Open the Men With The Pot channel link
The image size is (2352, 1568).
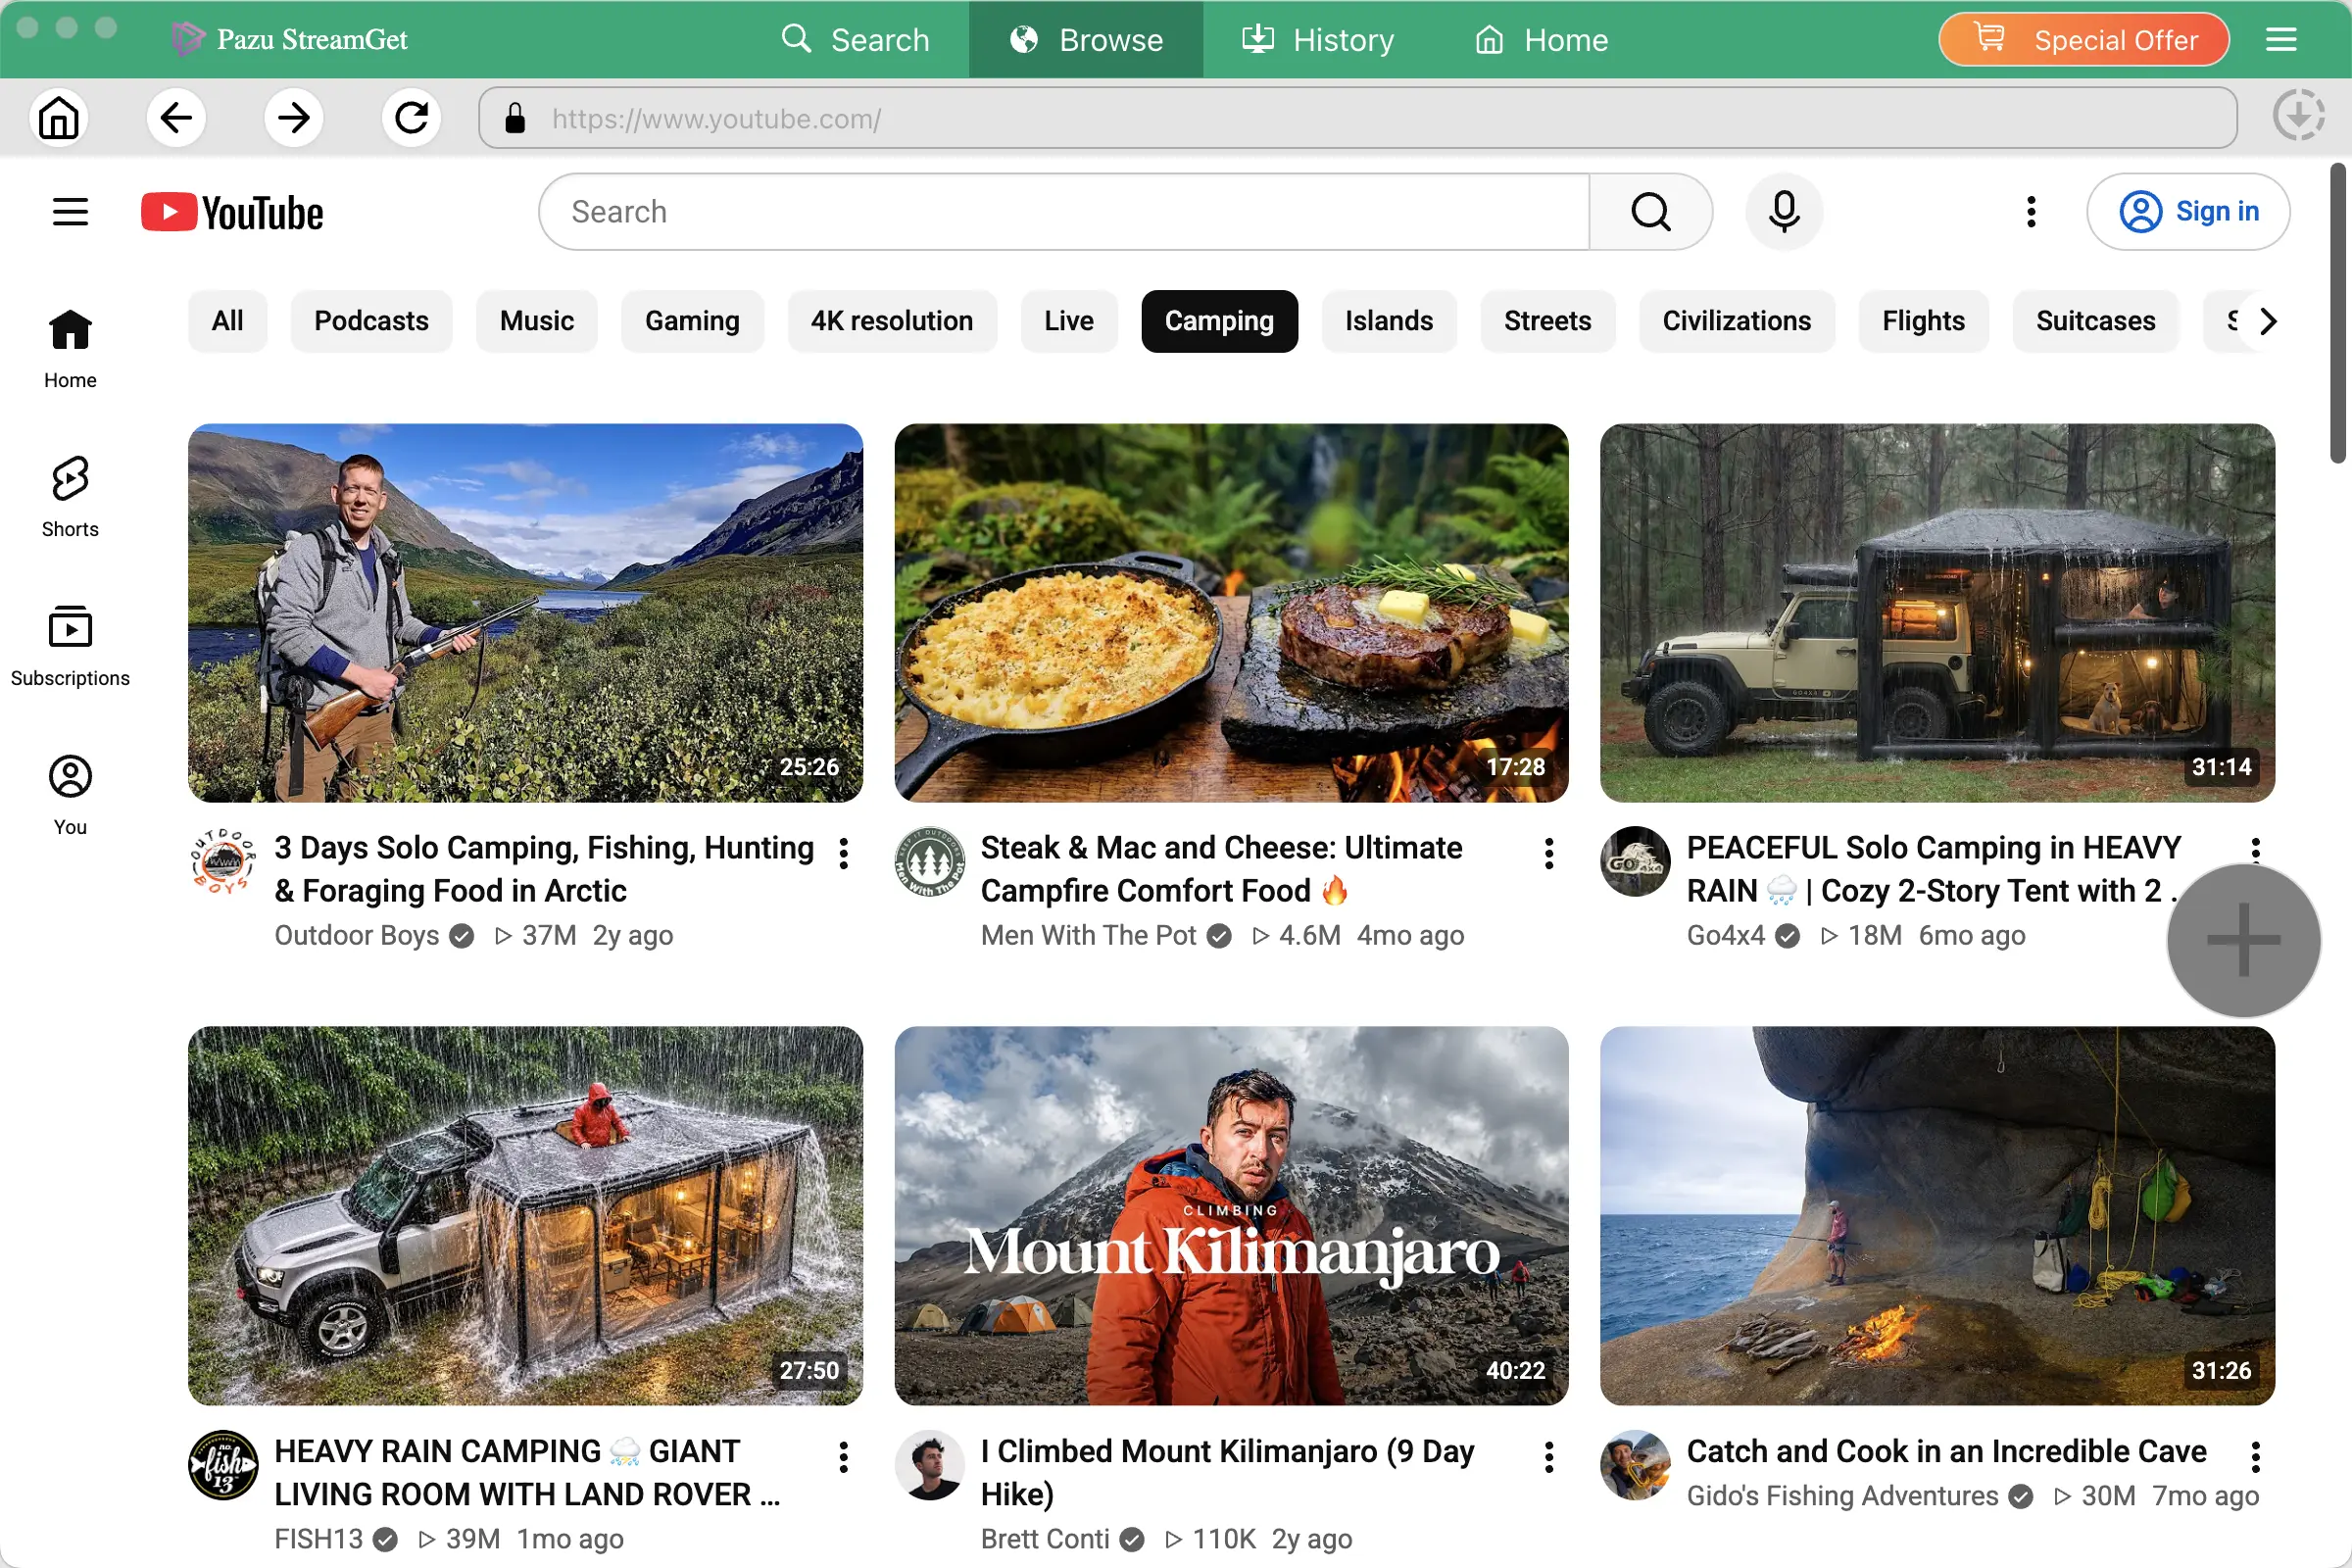pos(1088,935)
